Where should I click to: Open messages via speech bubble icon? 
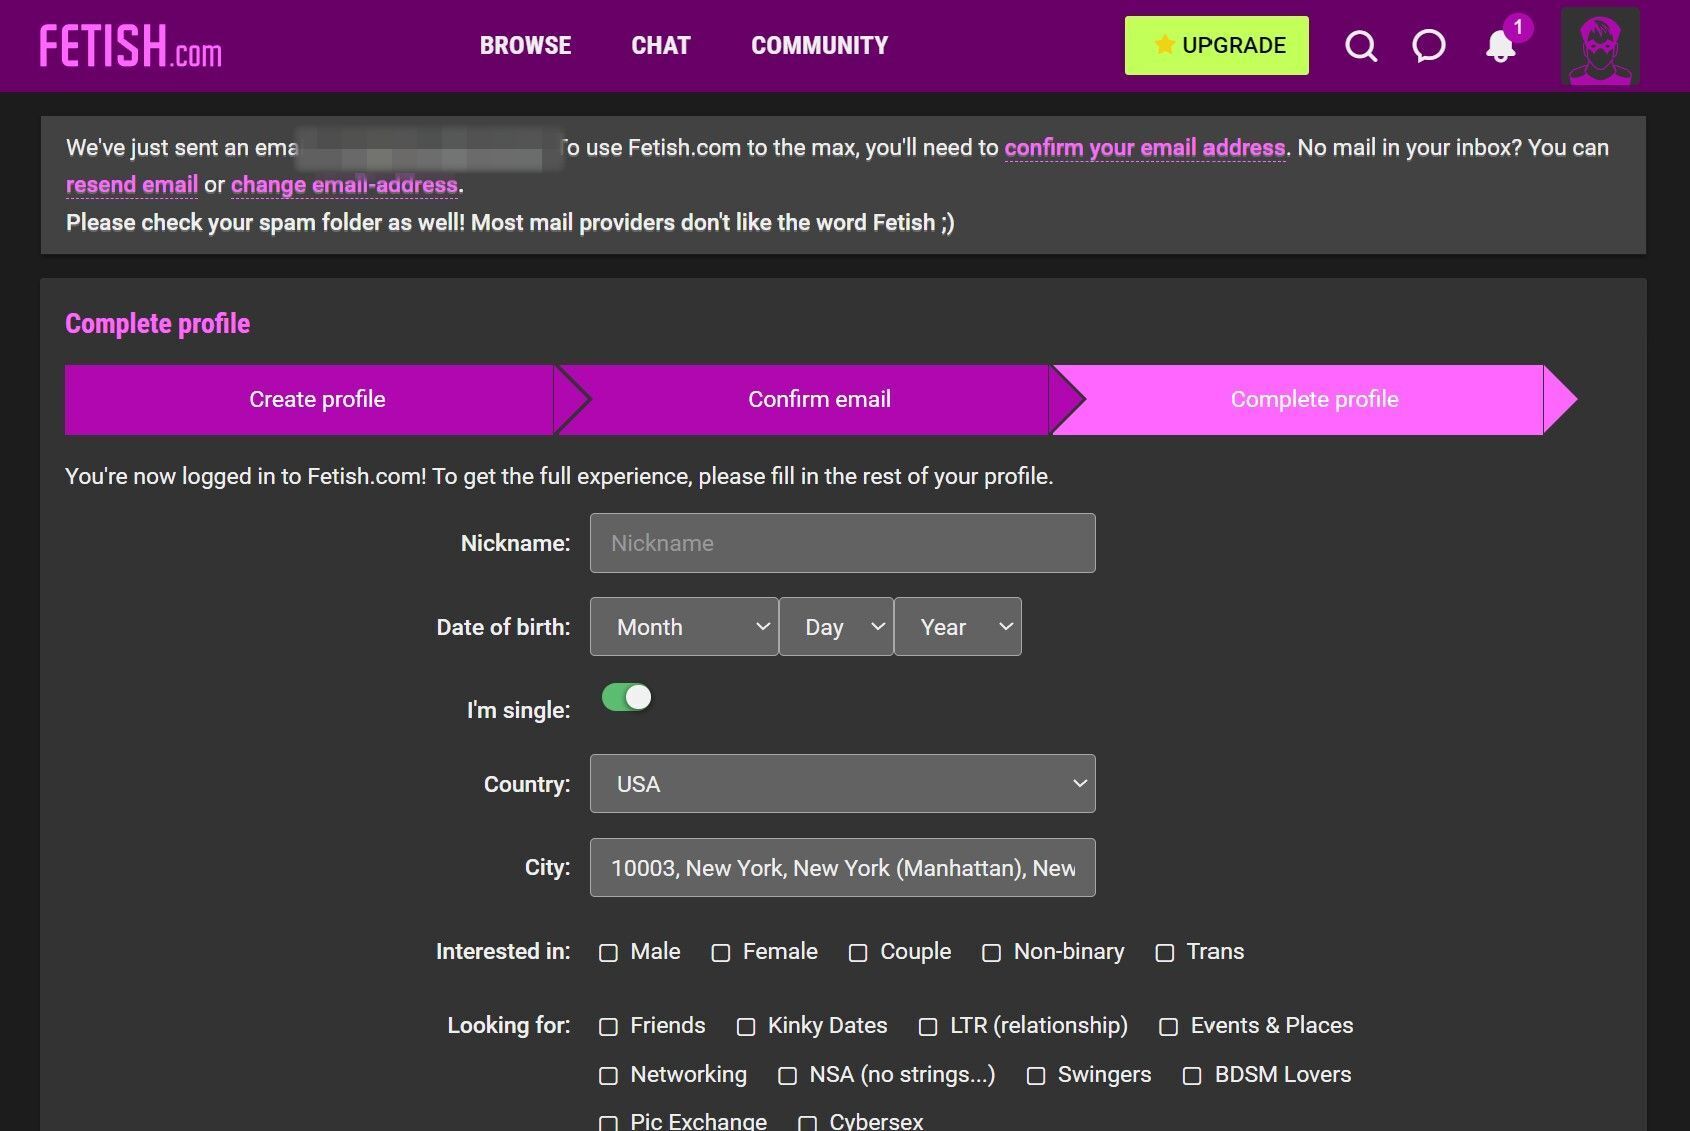coord(1428,46)
